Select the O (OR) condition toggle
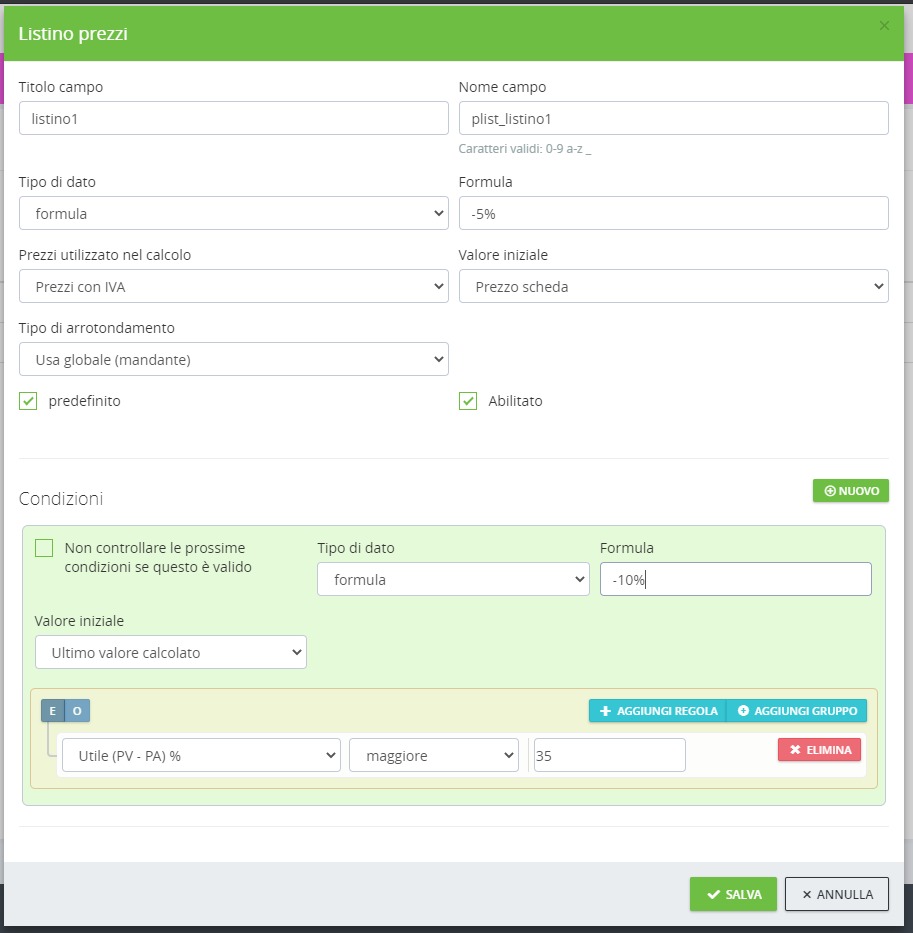Viewport: 913px width, 933px height. 77,711
